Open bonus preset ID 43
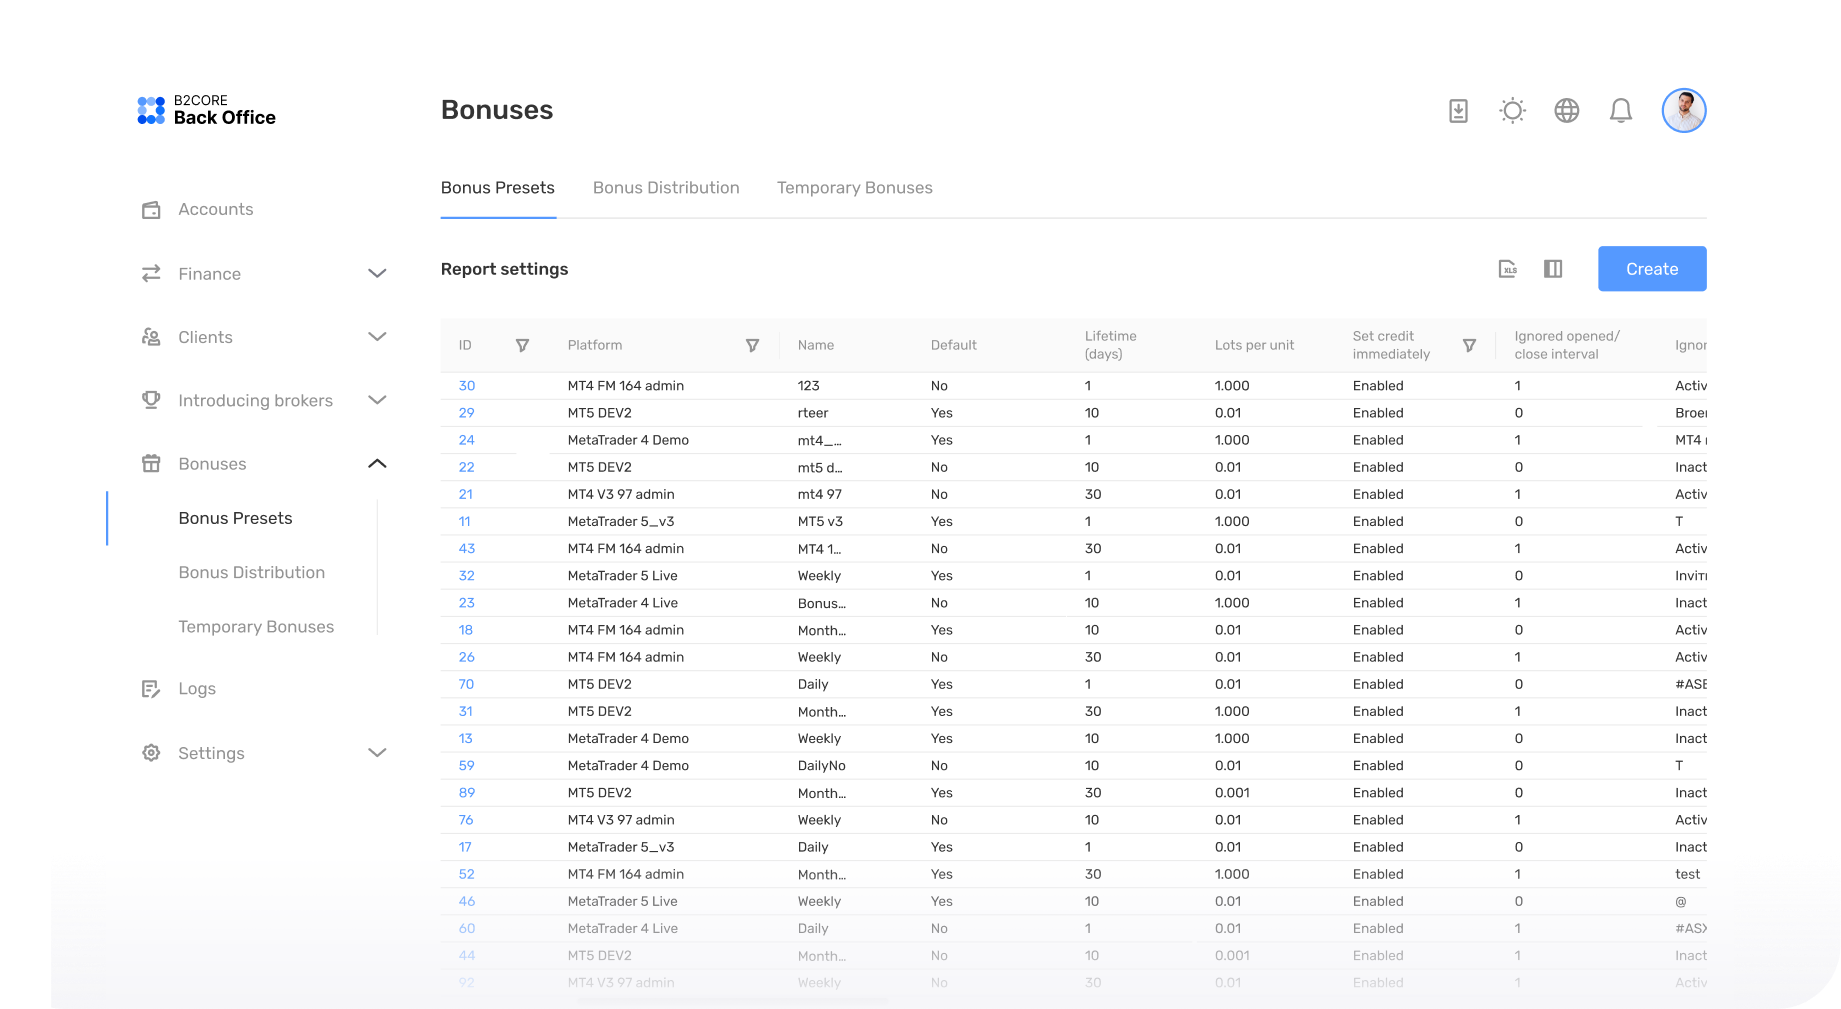Viewport: 1841px width, 1009px height. pos(467,549)
